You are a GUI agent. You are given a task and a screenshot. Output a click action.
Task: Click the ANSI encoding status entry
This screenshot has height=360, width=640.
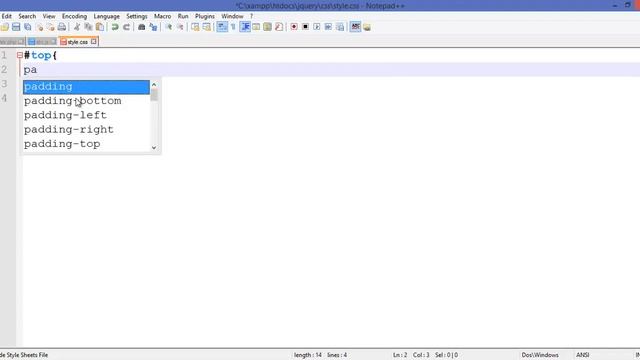click(x=582, y=355)
